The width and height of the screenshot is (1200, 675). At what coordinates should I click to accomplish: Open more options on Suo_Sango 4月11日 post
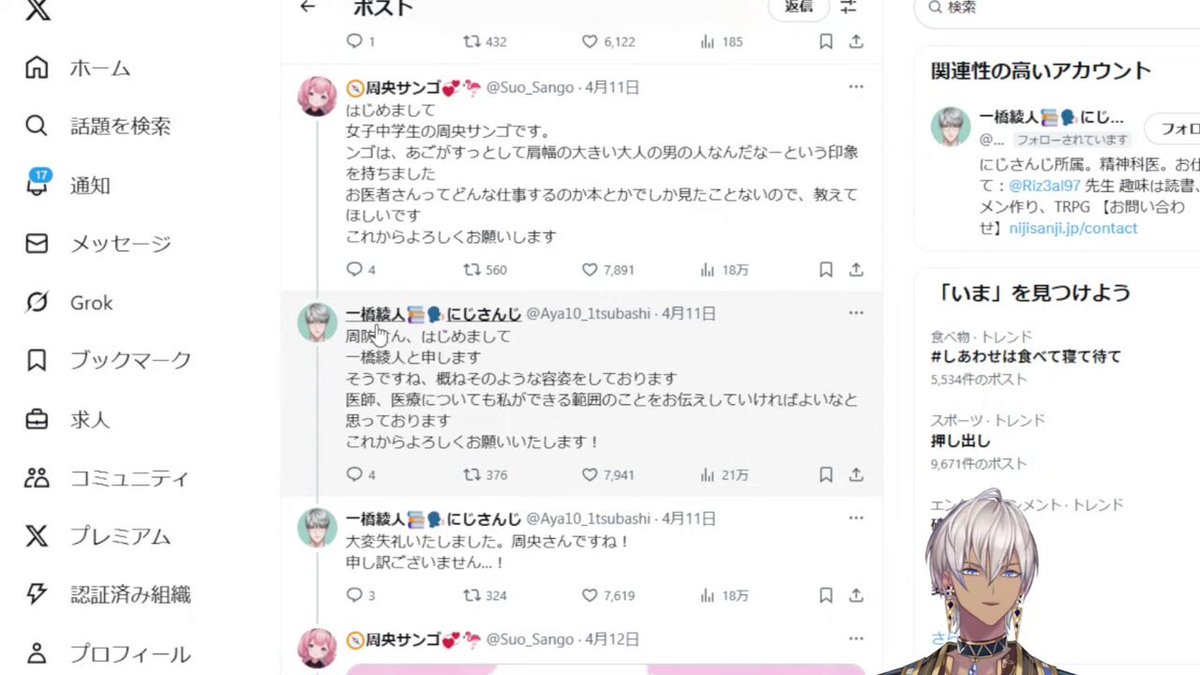click(x=856, y=87)
